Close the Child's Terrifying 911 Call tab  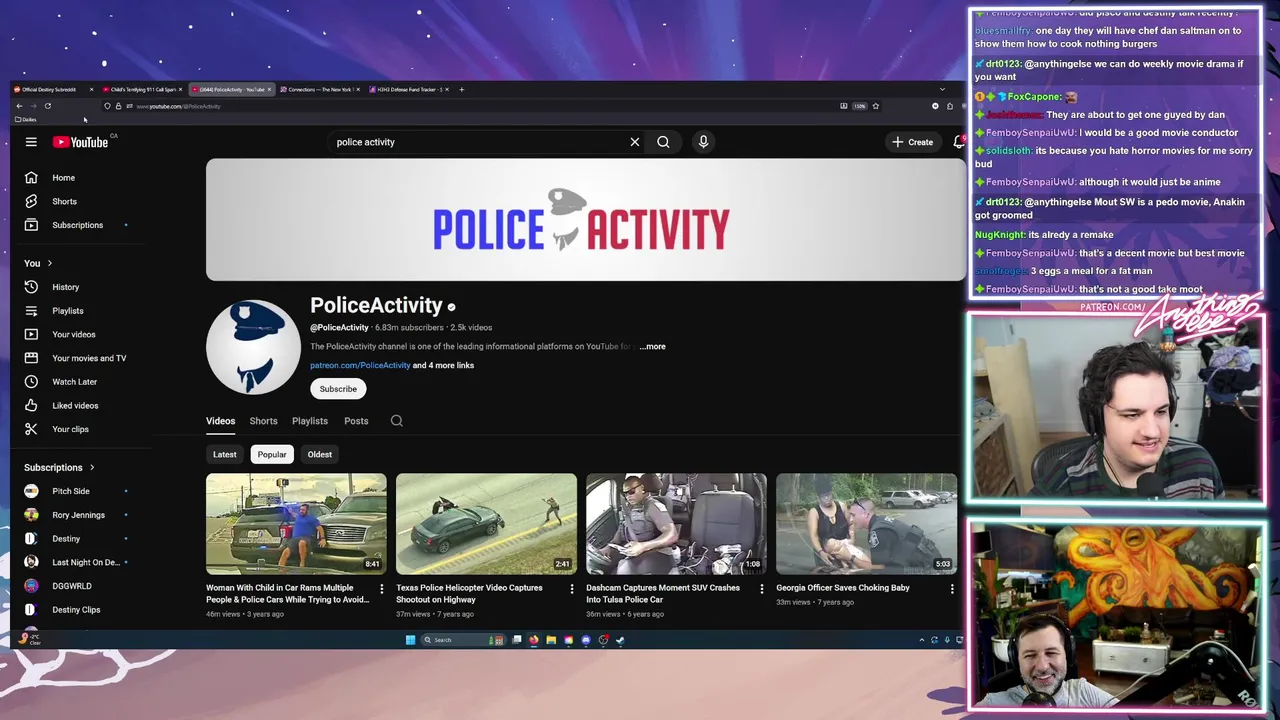180,89
